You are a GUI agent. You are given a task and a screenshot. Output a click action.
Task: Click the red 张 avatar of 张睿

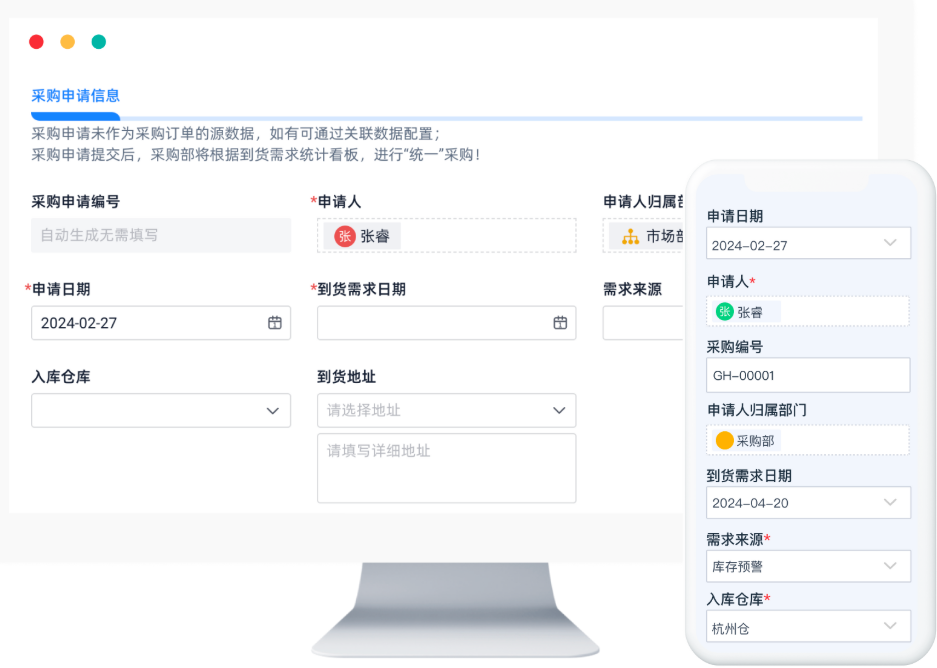coord(345,236)
